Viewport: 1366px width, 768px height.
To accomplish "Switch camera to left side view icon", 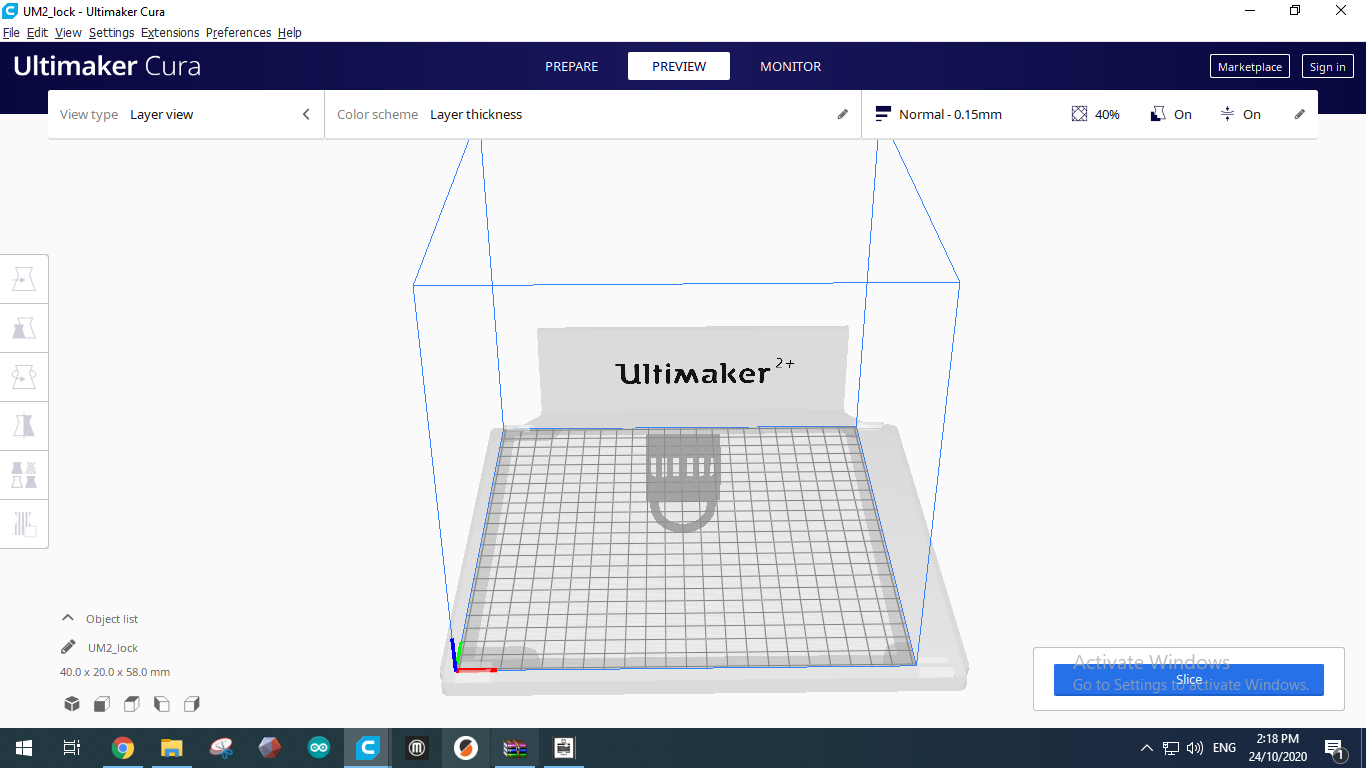I will tap(162, 704).
